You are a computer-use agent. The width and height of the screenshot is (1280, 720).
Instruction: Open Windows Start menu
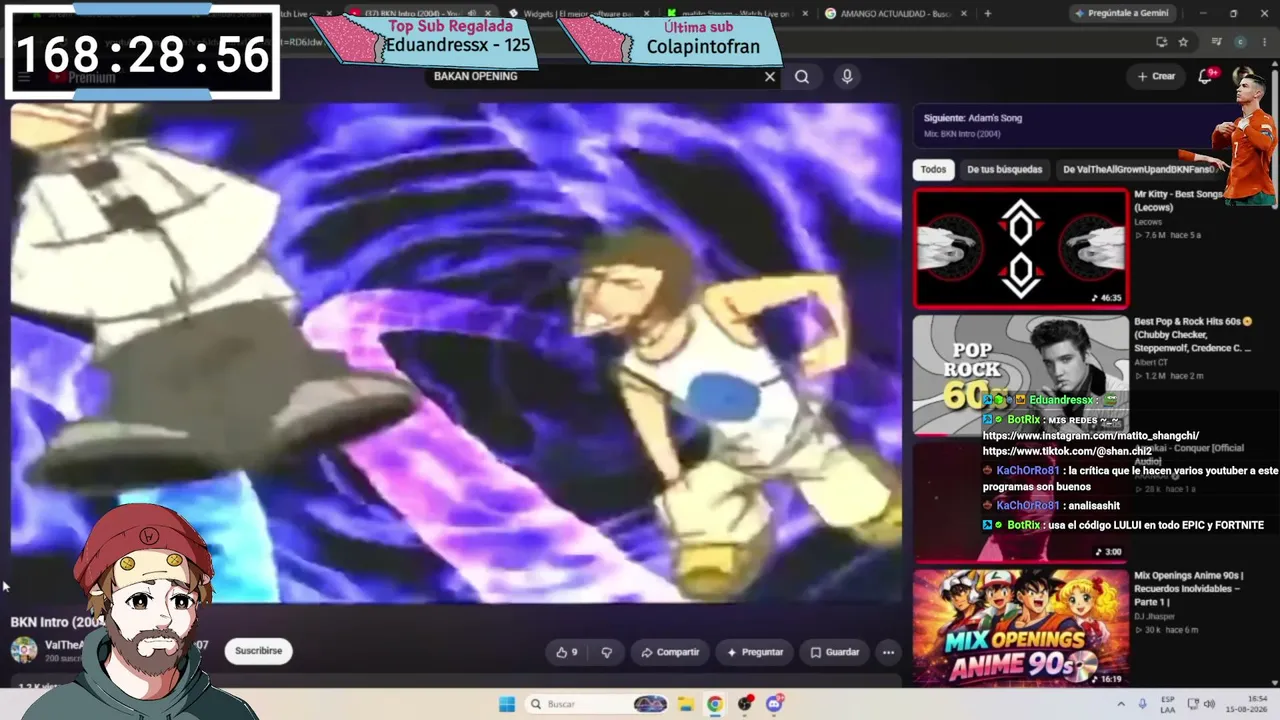click(x=506, y=704)
